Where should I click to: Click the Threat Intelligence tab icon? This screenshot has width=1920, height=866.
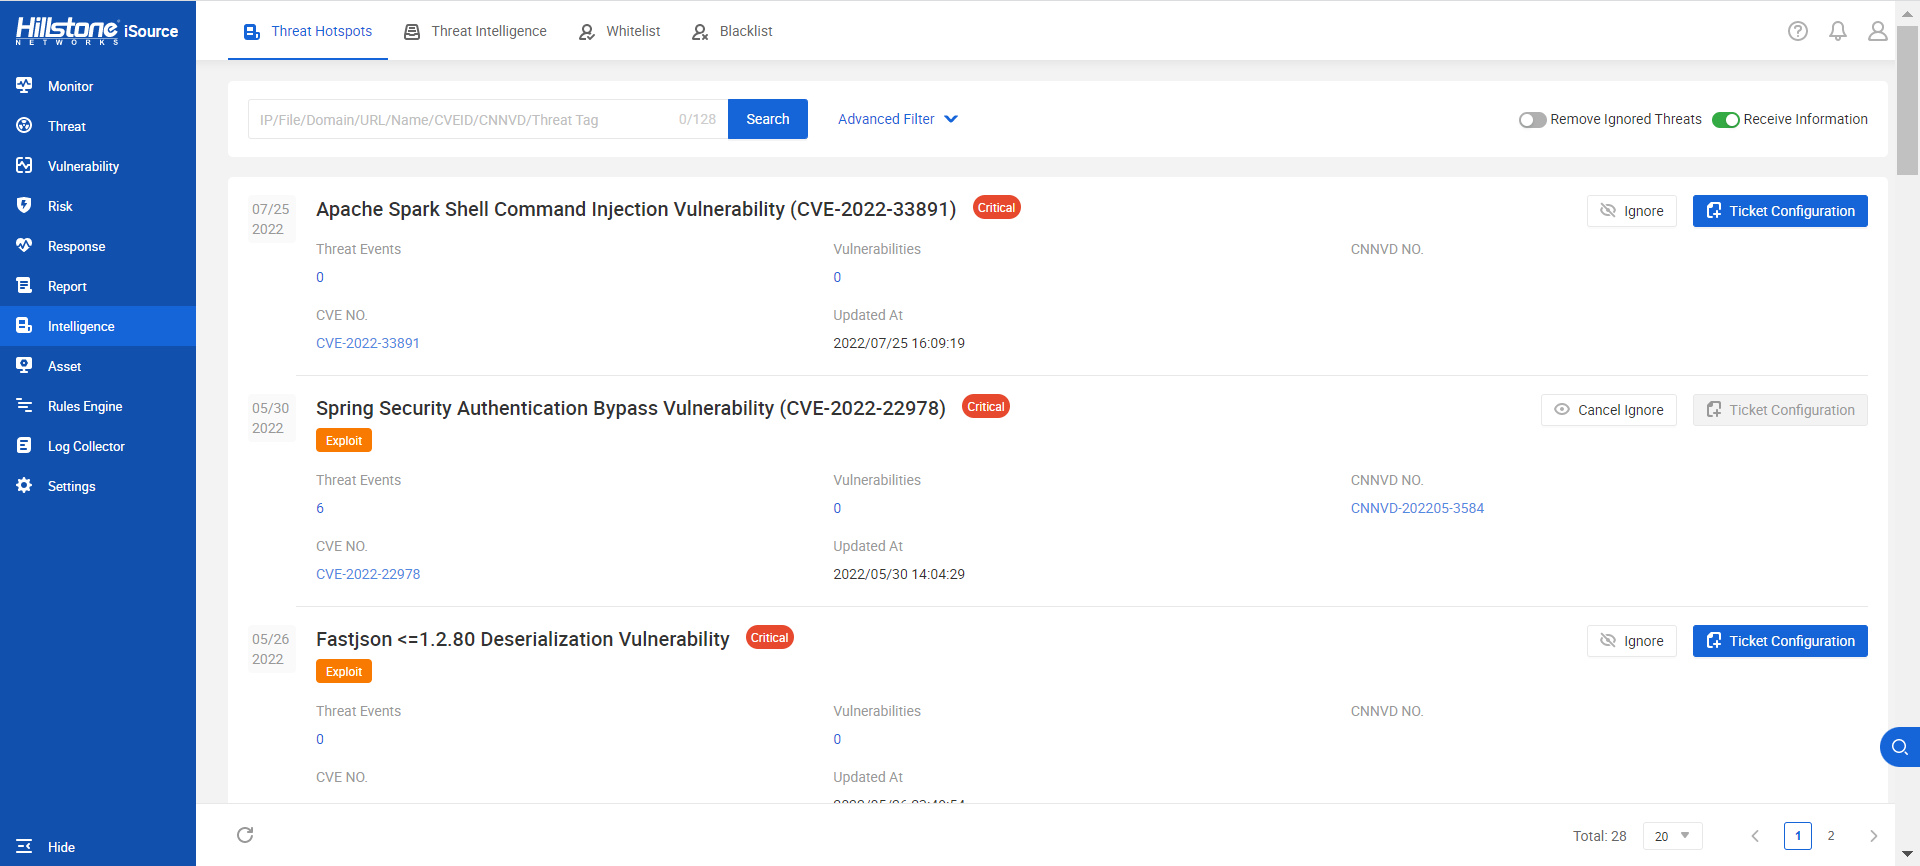(412, 32)
